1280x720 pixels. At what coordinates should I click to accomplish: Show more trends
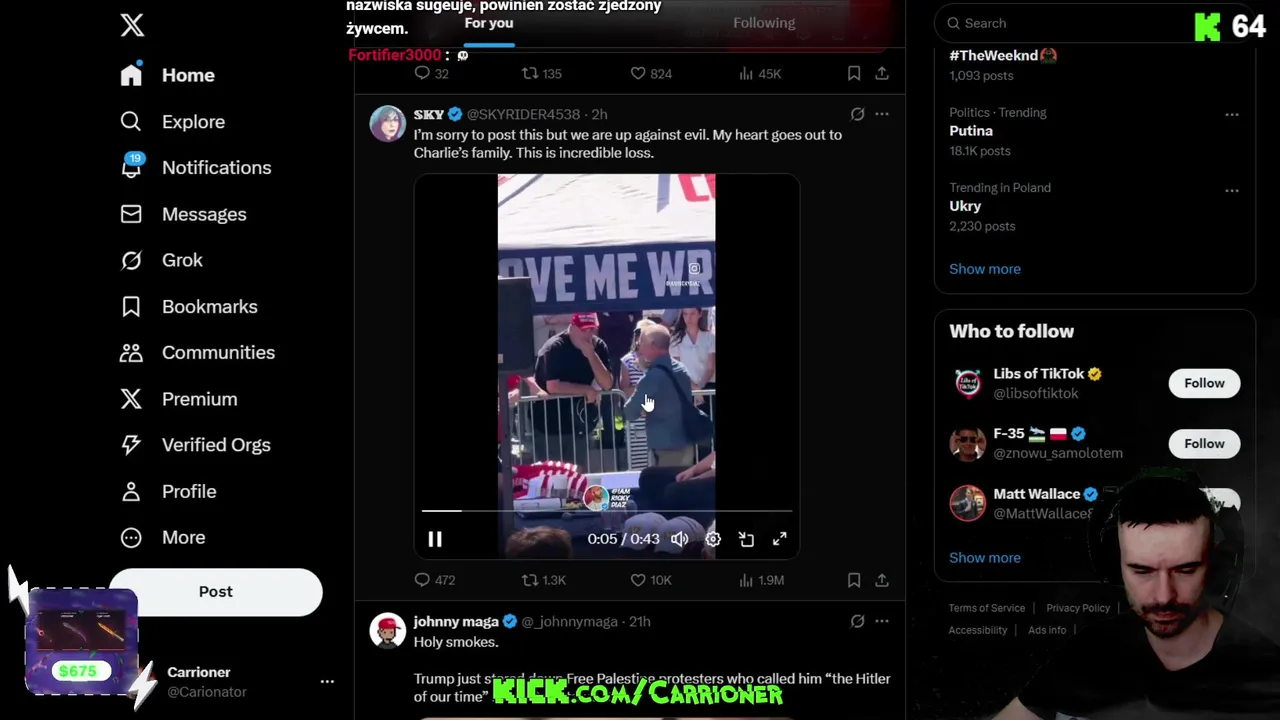[x=985, y=269]
